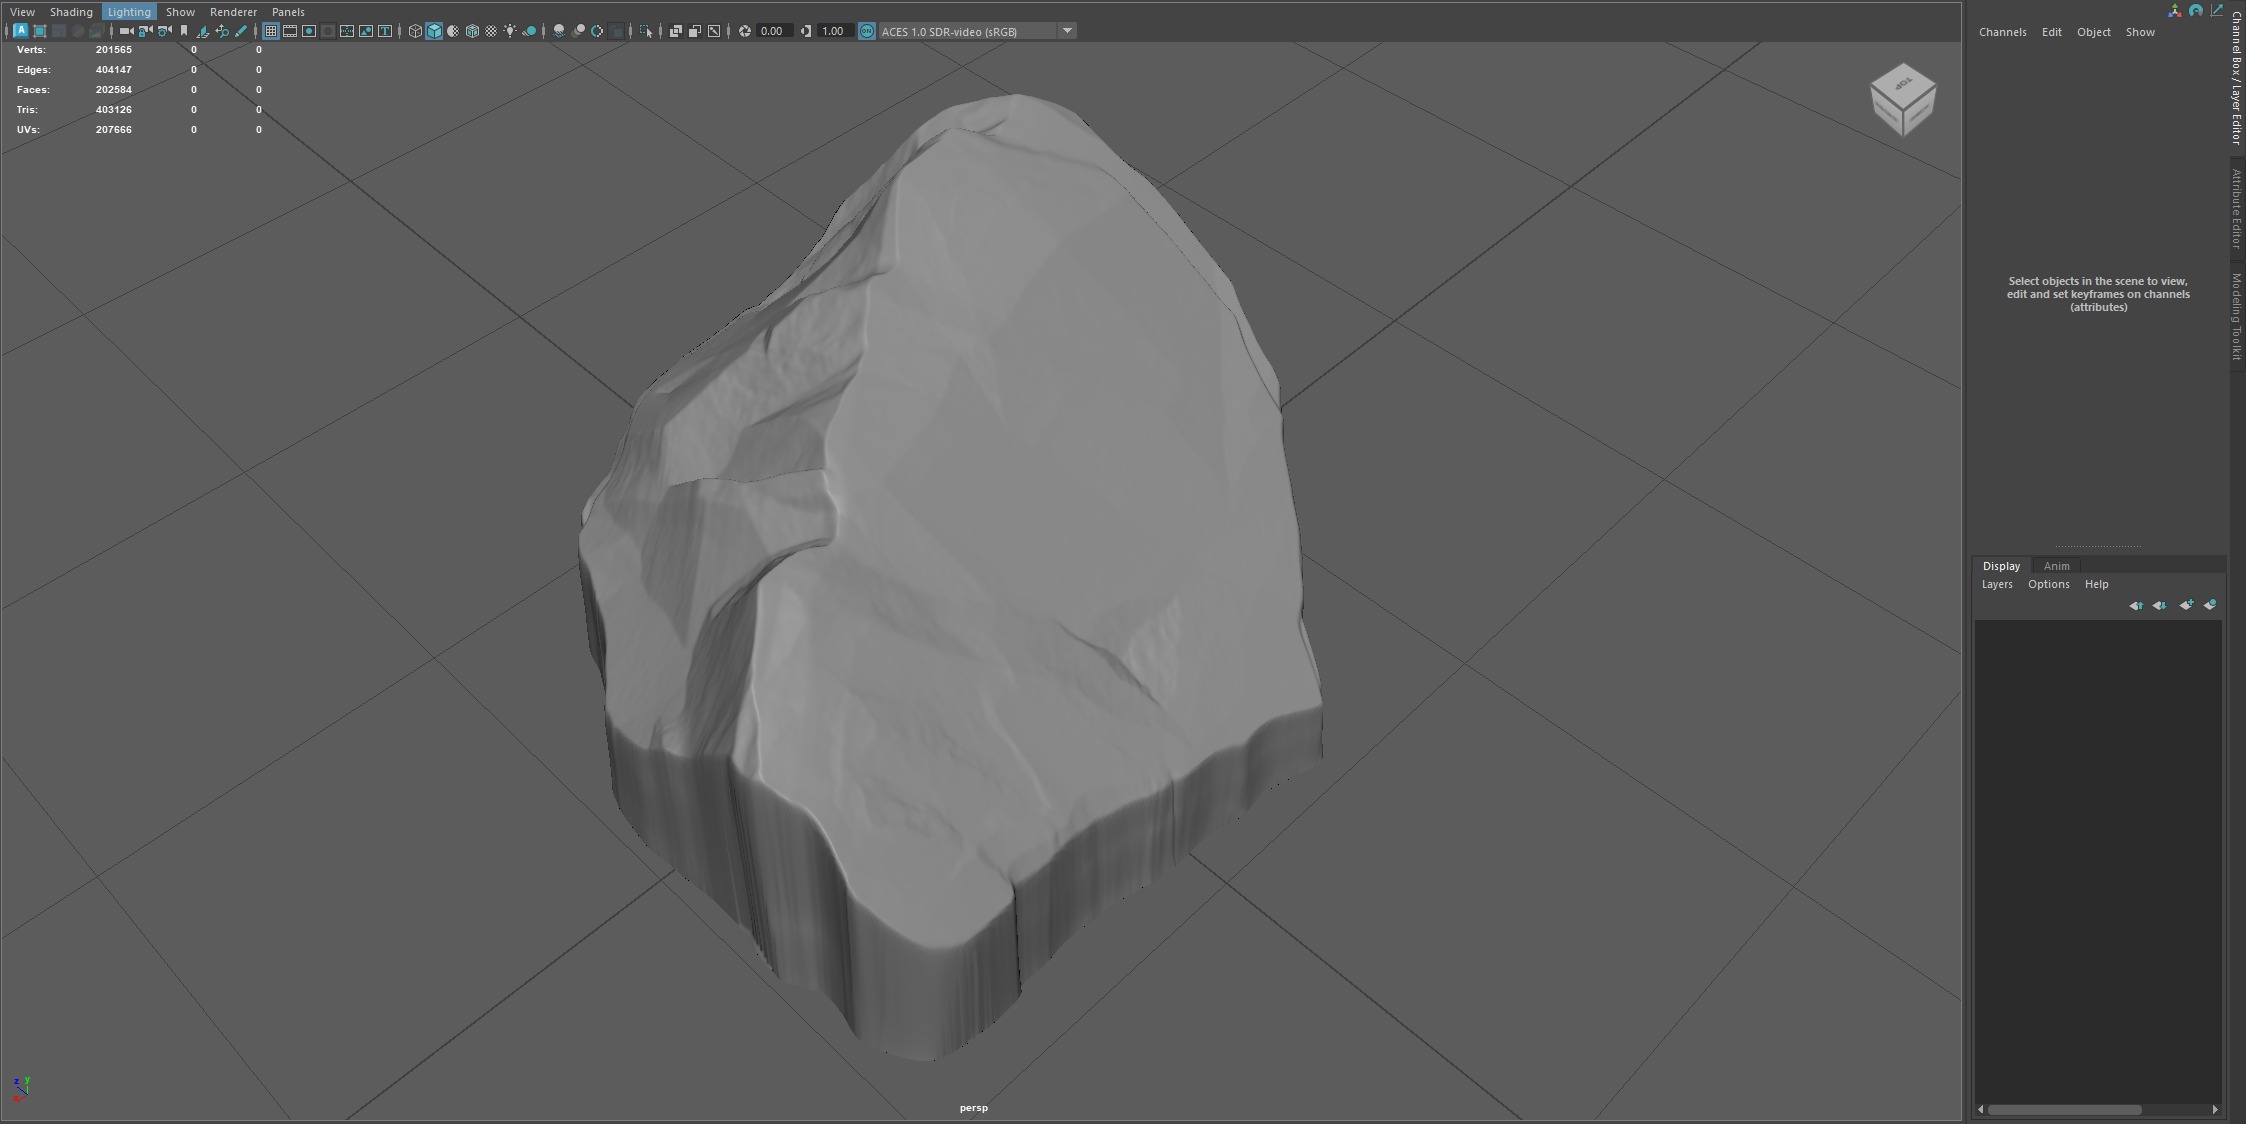Toggle the Safe Title icon
This screenshot has width=2246, height=1124.
coord(385,31)
